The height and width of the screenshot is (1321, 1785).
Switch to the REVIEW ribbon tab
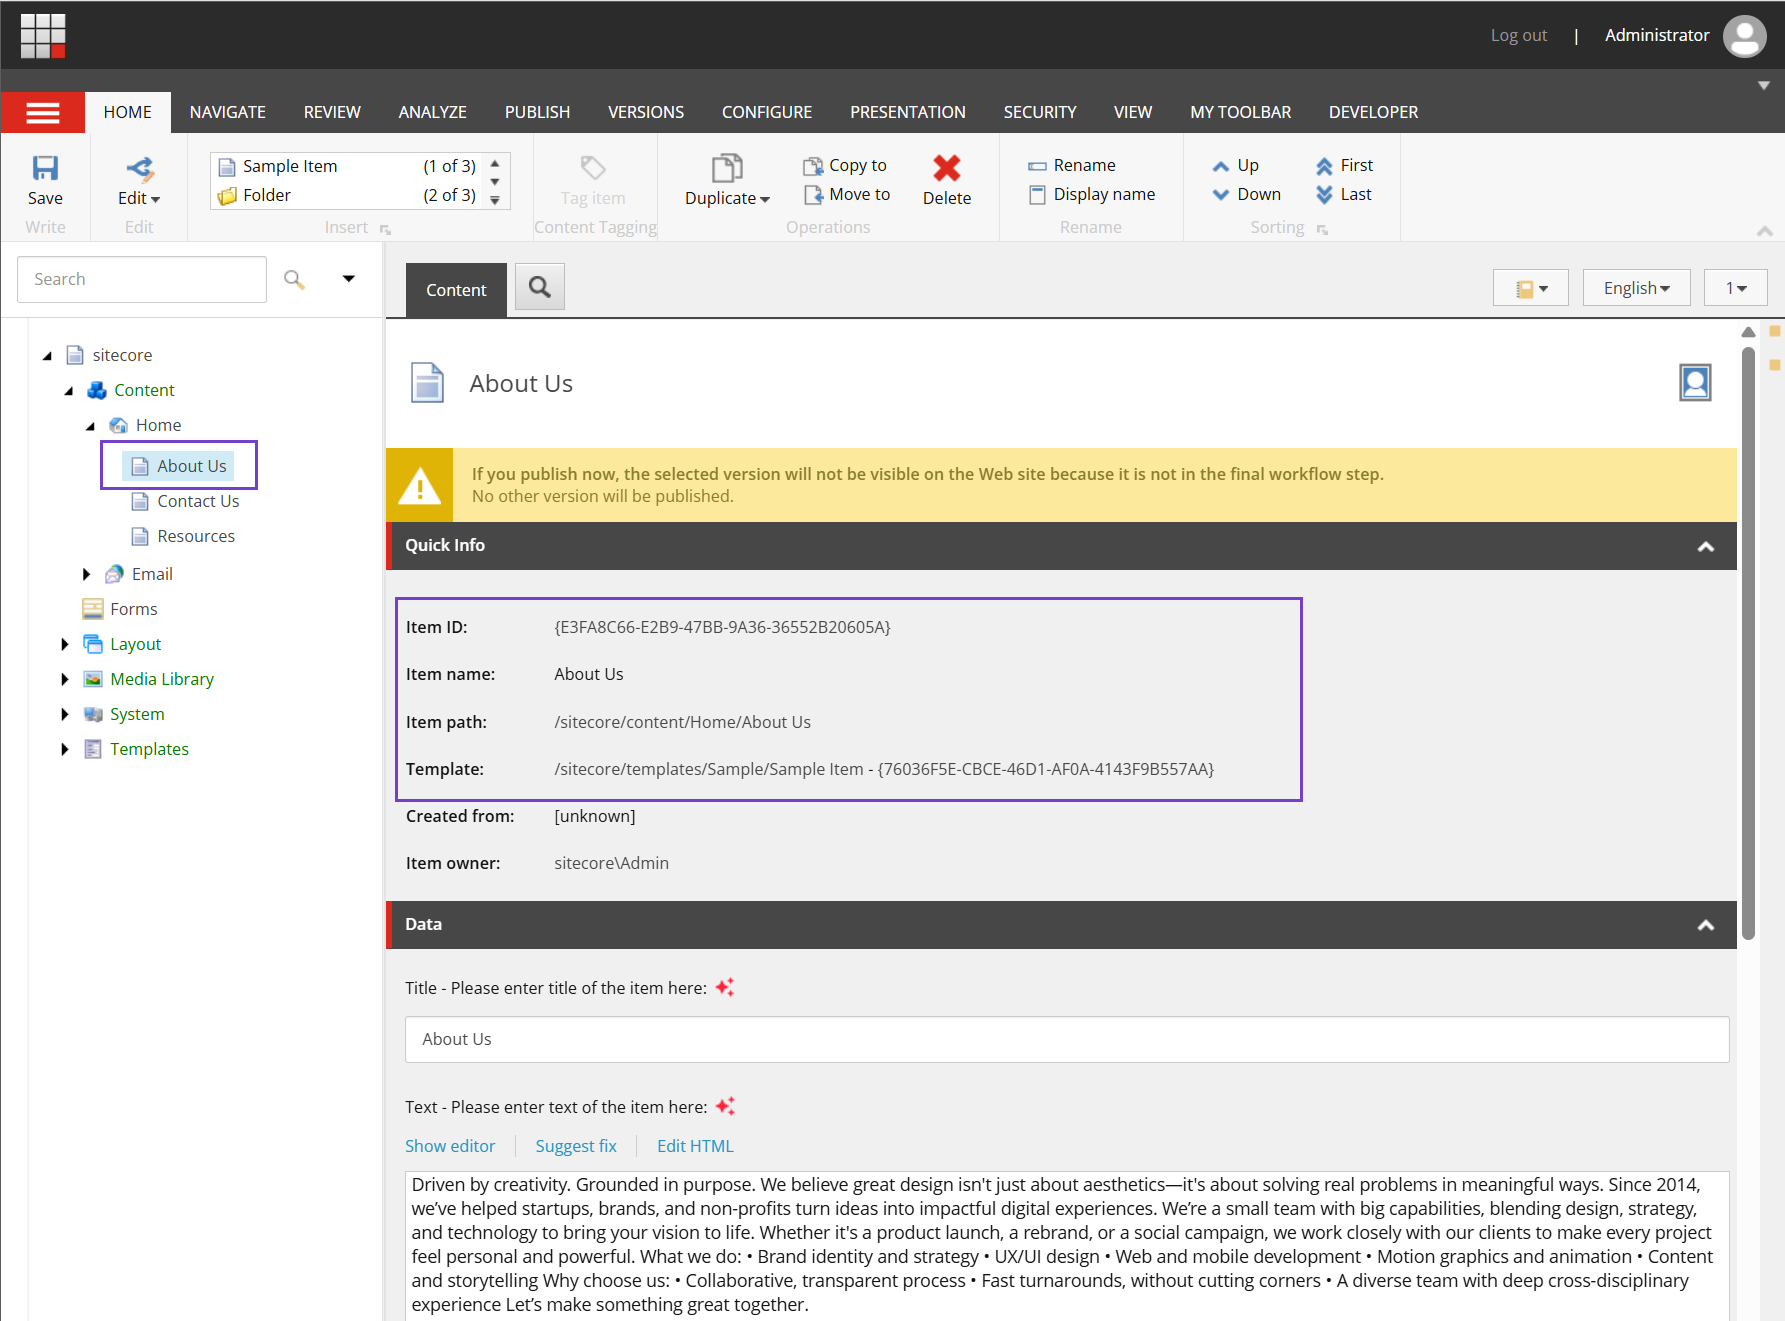click(x=332, y=113)
